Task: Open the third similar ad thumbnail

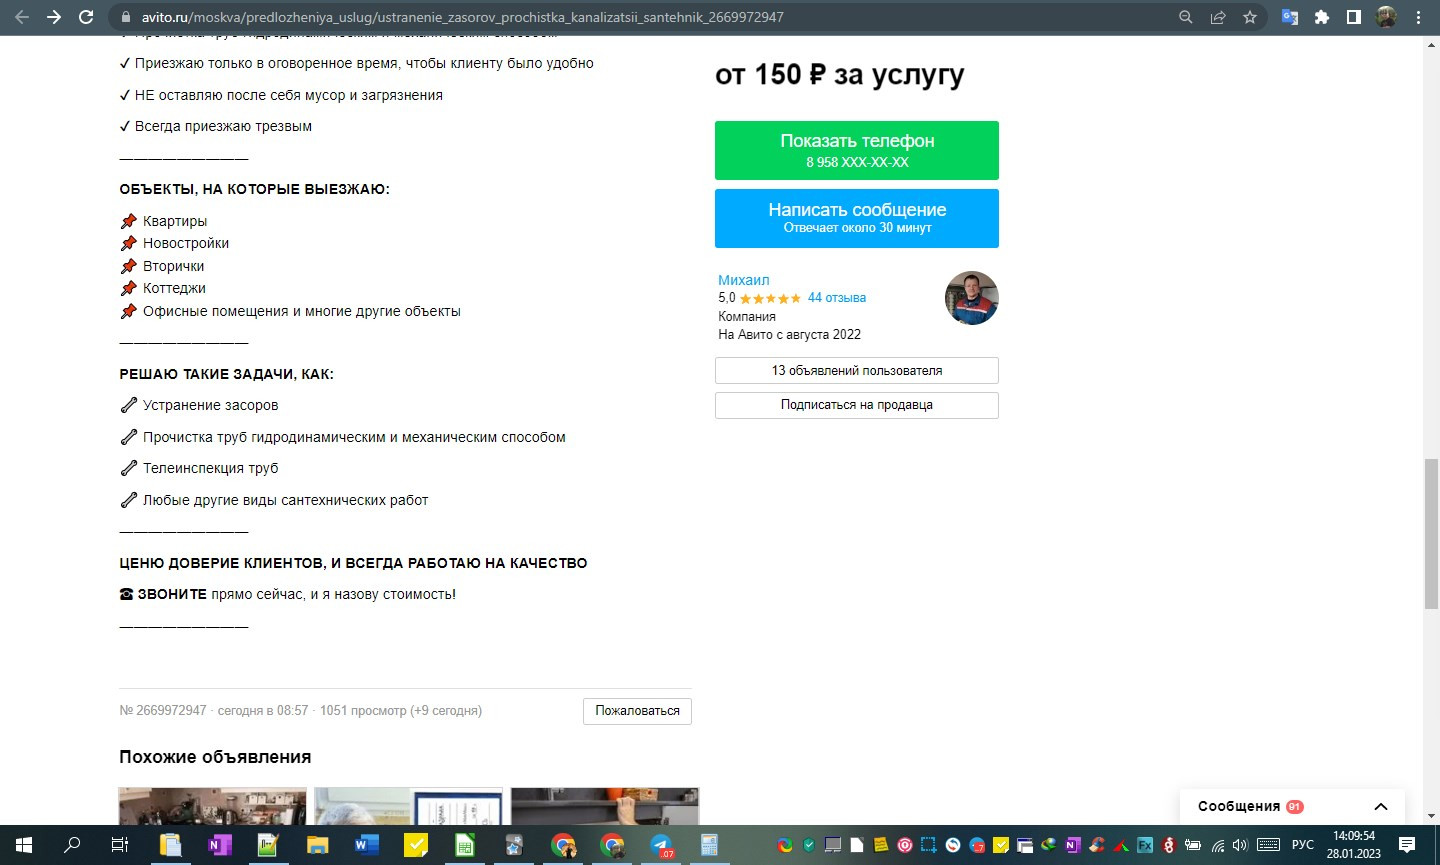Action: (605, 806)
